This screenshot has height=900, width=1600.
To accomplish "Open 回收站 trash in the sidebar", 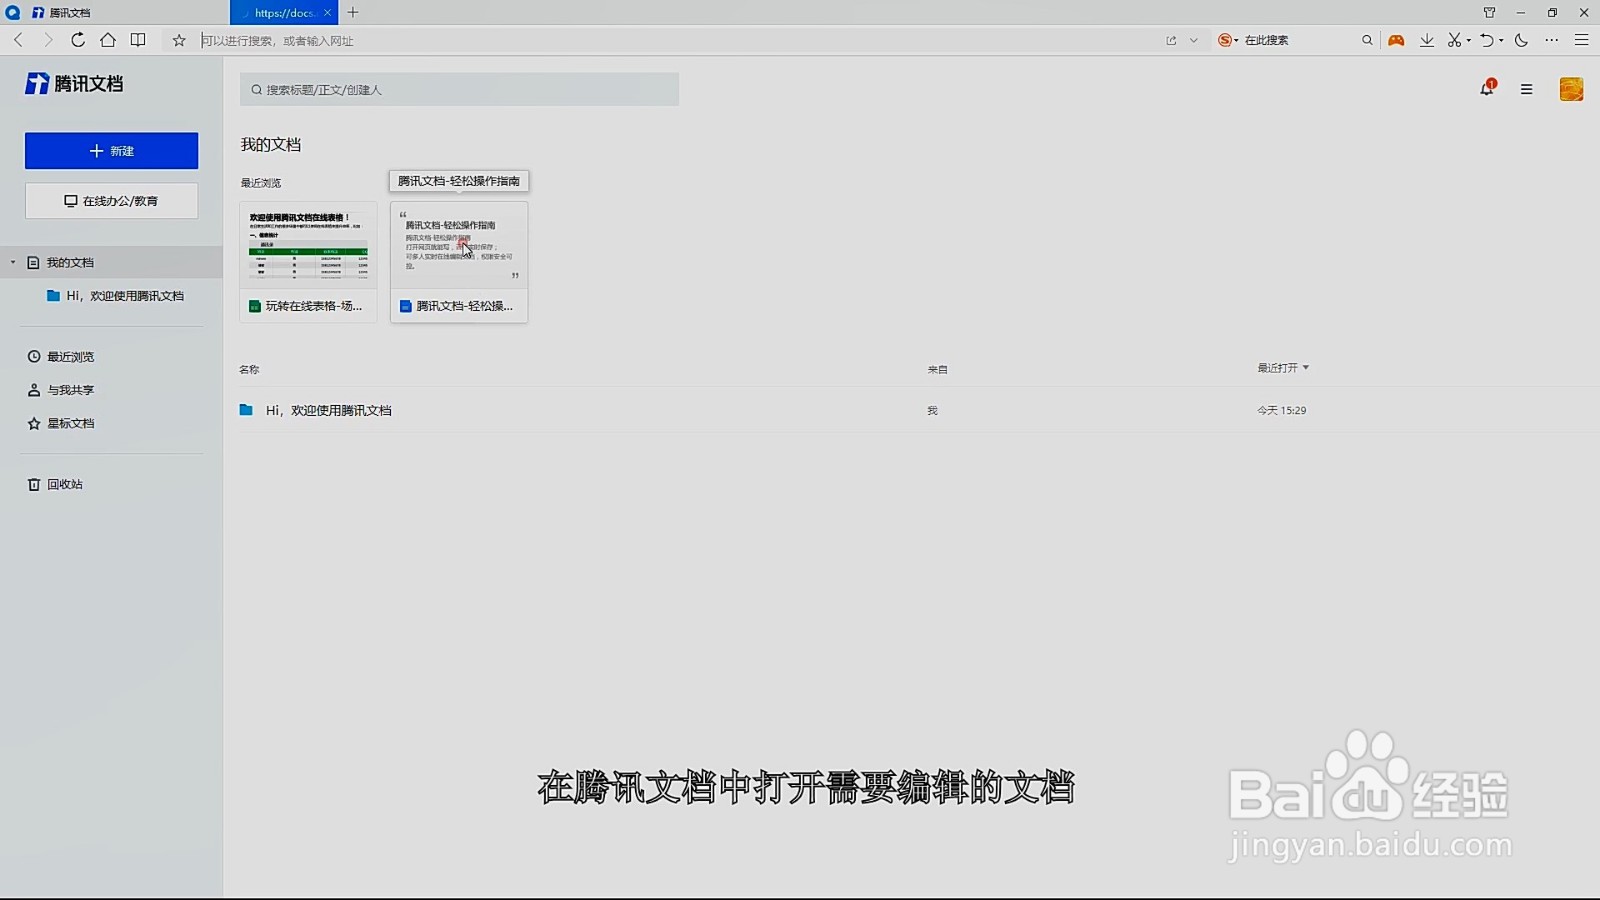I will tap(55, 484).
